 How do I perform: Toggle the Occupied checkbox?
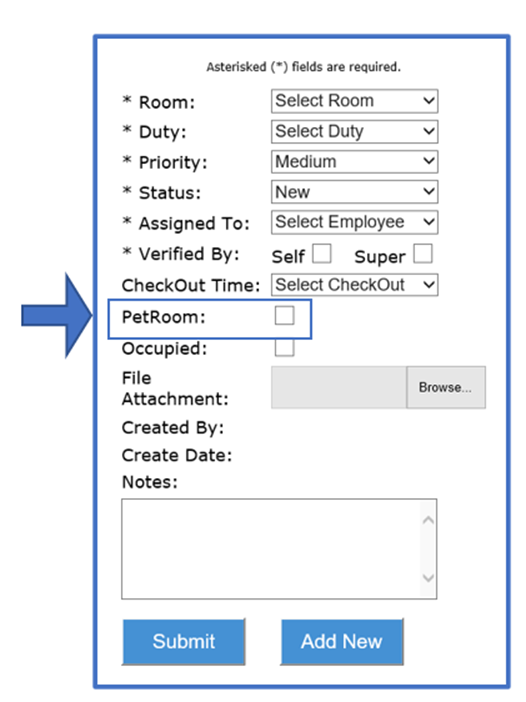[285, 348]
